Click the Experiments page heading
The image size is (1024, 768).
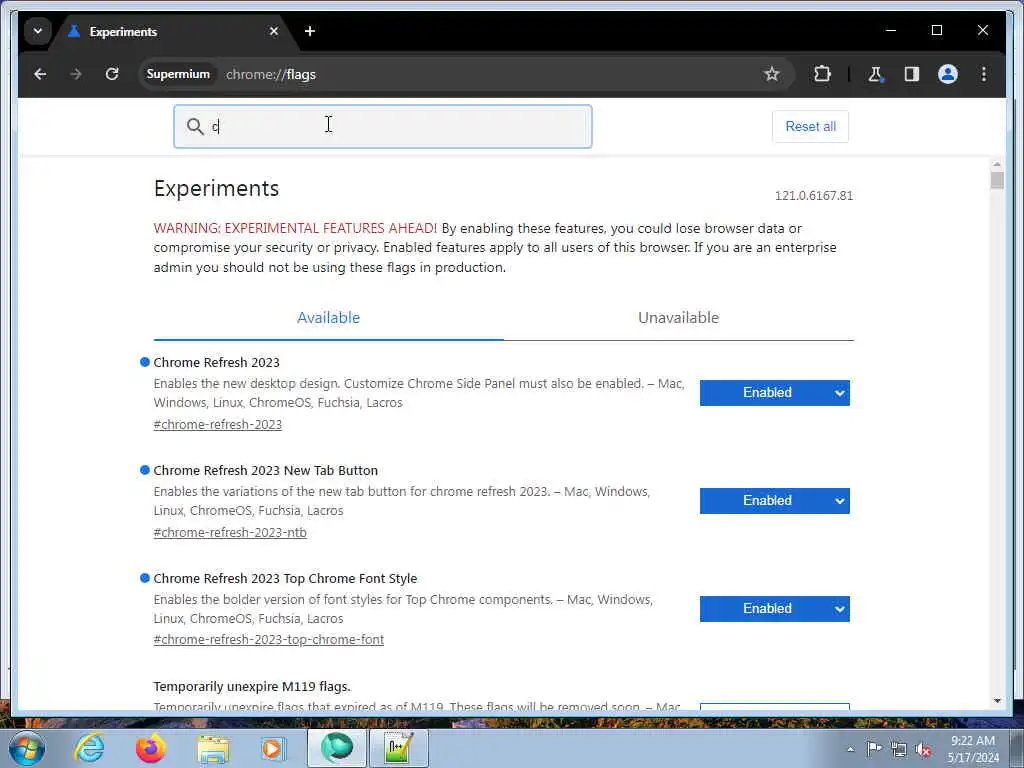(x=216, y=188)
